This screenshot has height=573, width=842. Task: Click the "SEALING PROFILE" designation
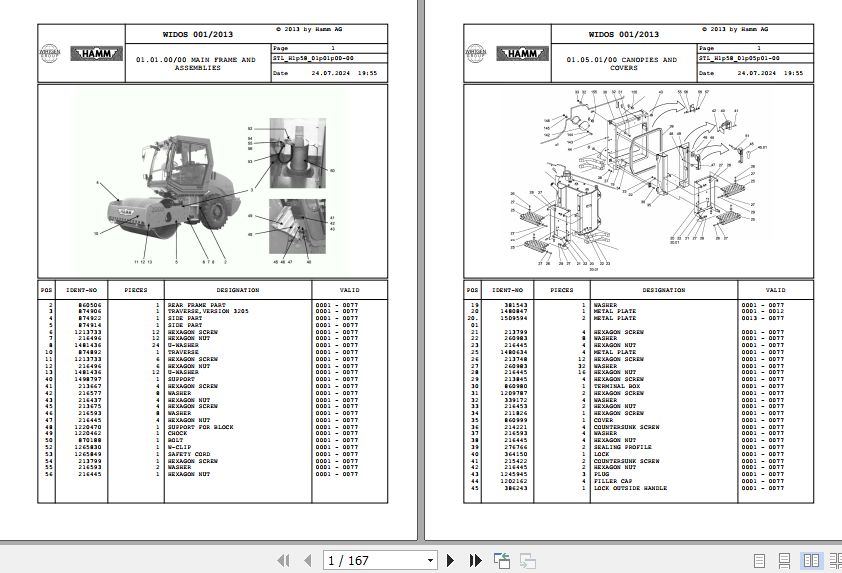coord(622,447)
